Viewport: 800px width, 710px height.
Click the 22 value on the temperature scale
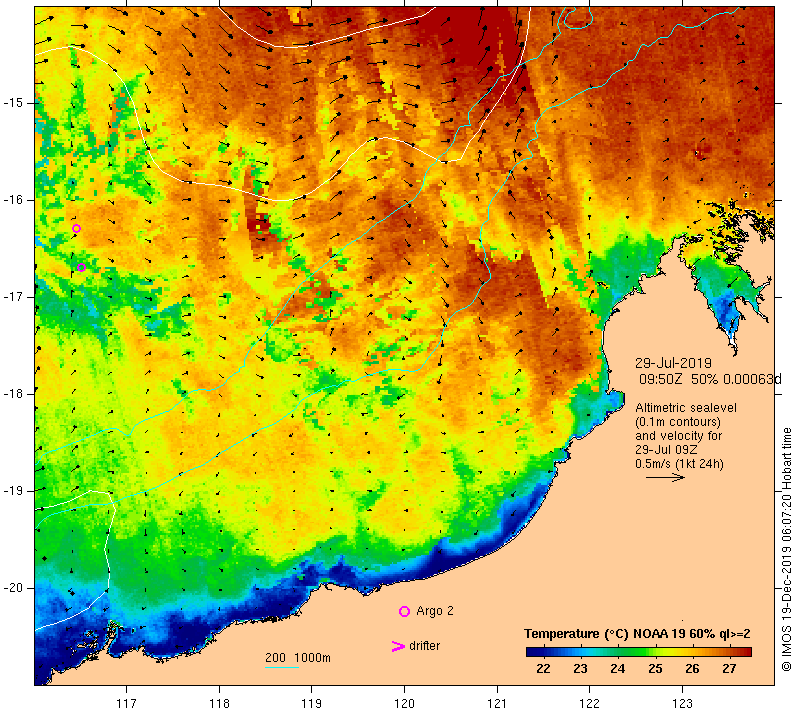pos(543,669)
